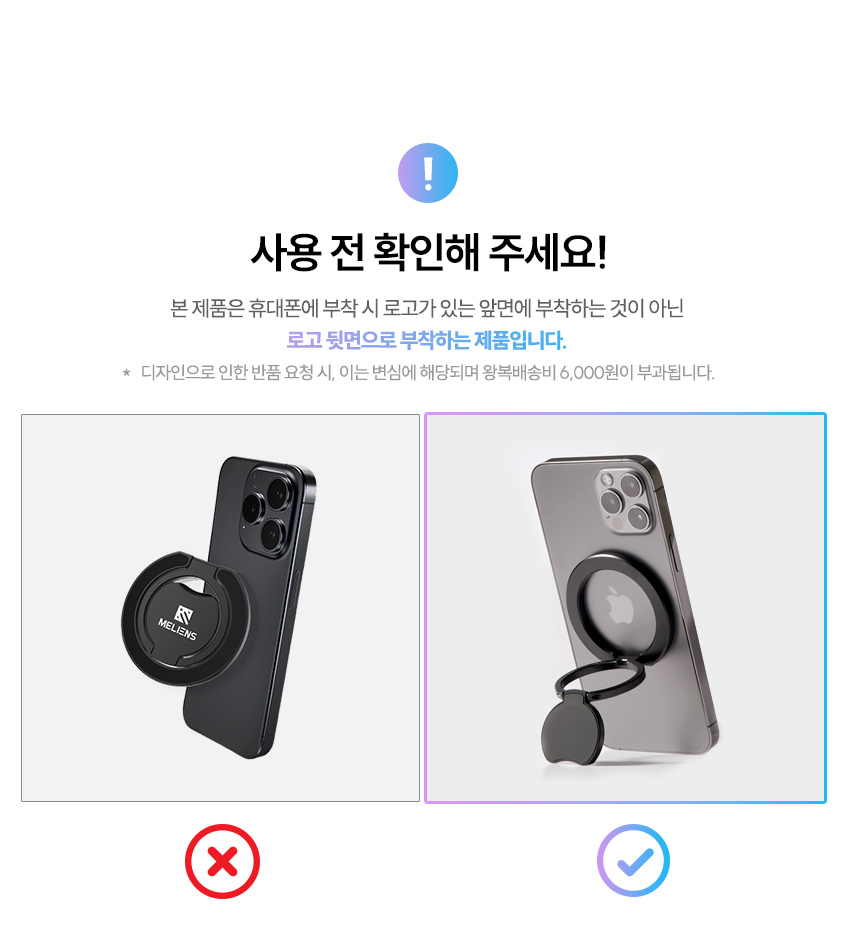Viewport: 860px width, 948px height.
Task: Click the Apple logo on right phone
Action: tap(619, 605)
